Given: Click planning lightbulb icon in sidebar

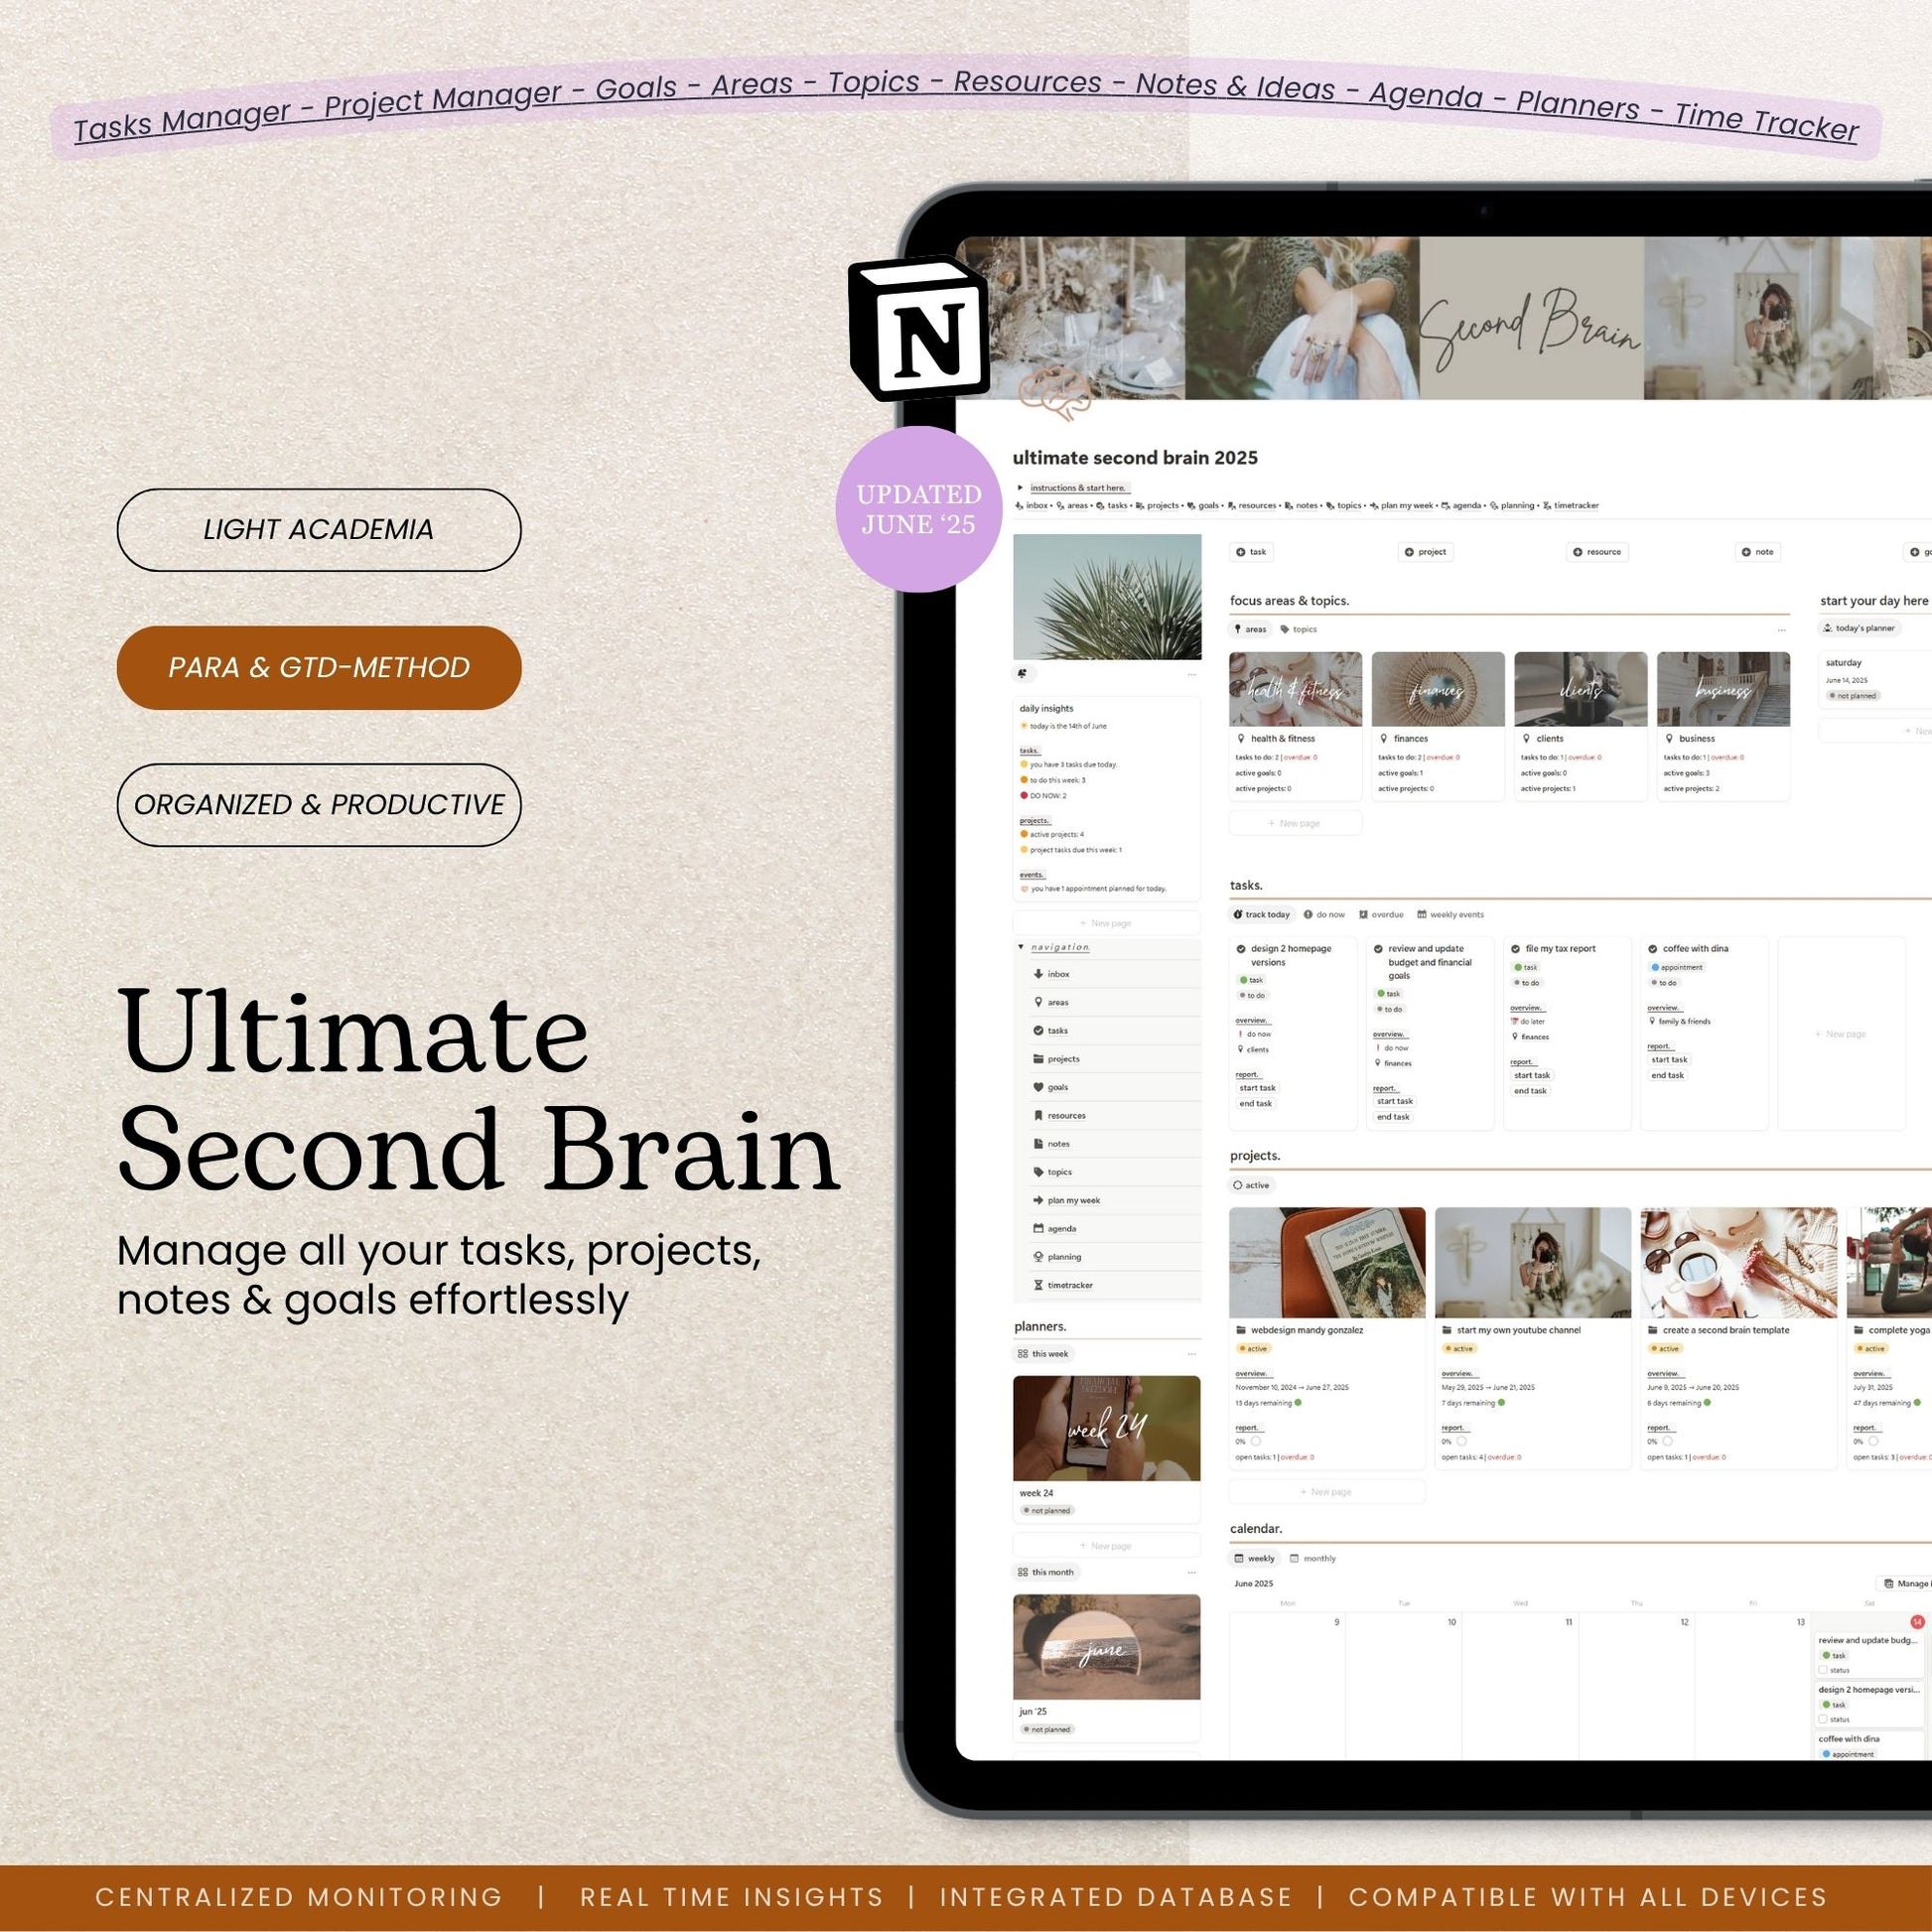Looking at the screenshot, I should tap(1038, 1257).
